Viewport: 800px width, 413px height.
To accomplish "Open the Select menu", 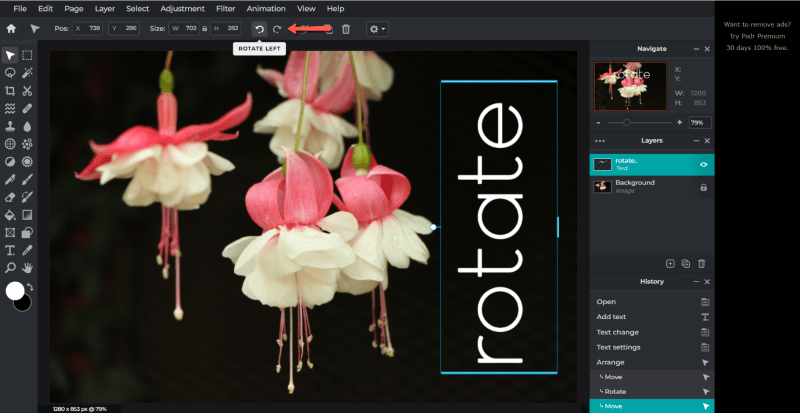I will (138, 9).
